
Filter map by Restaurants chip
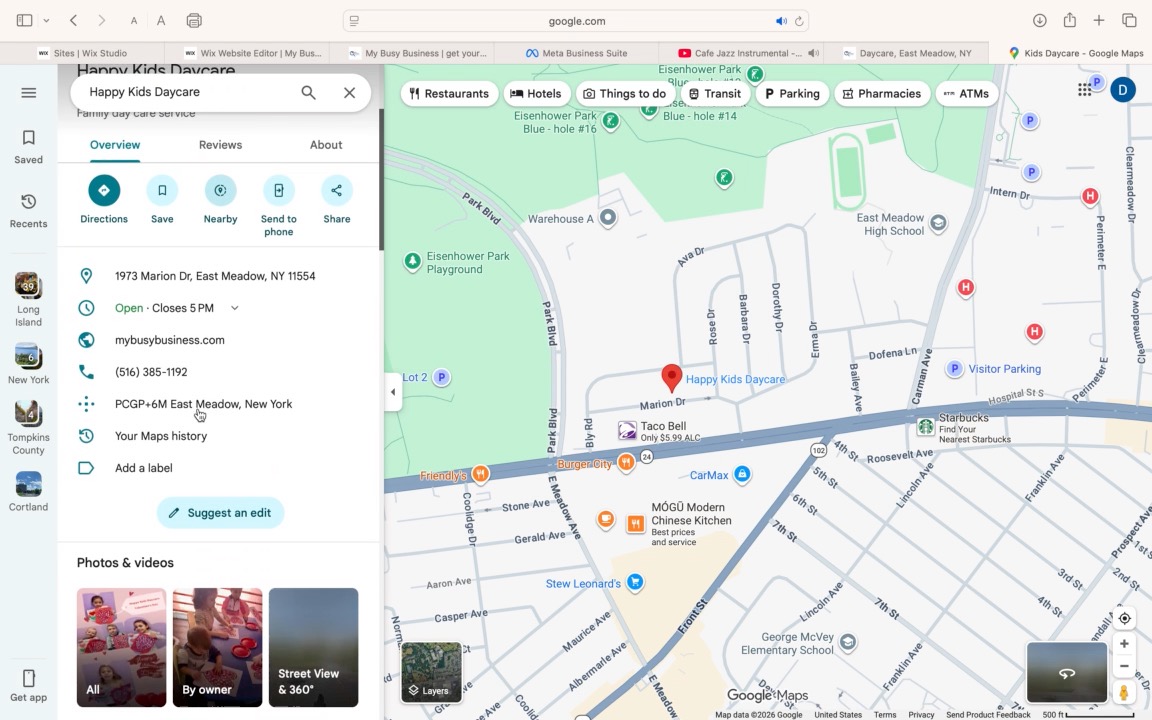click(449, 94)
